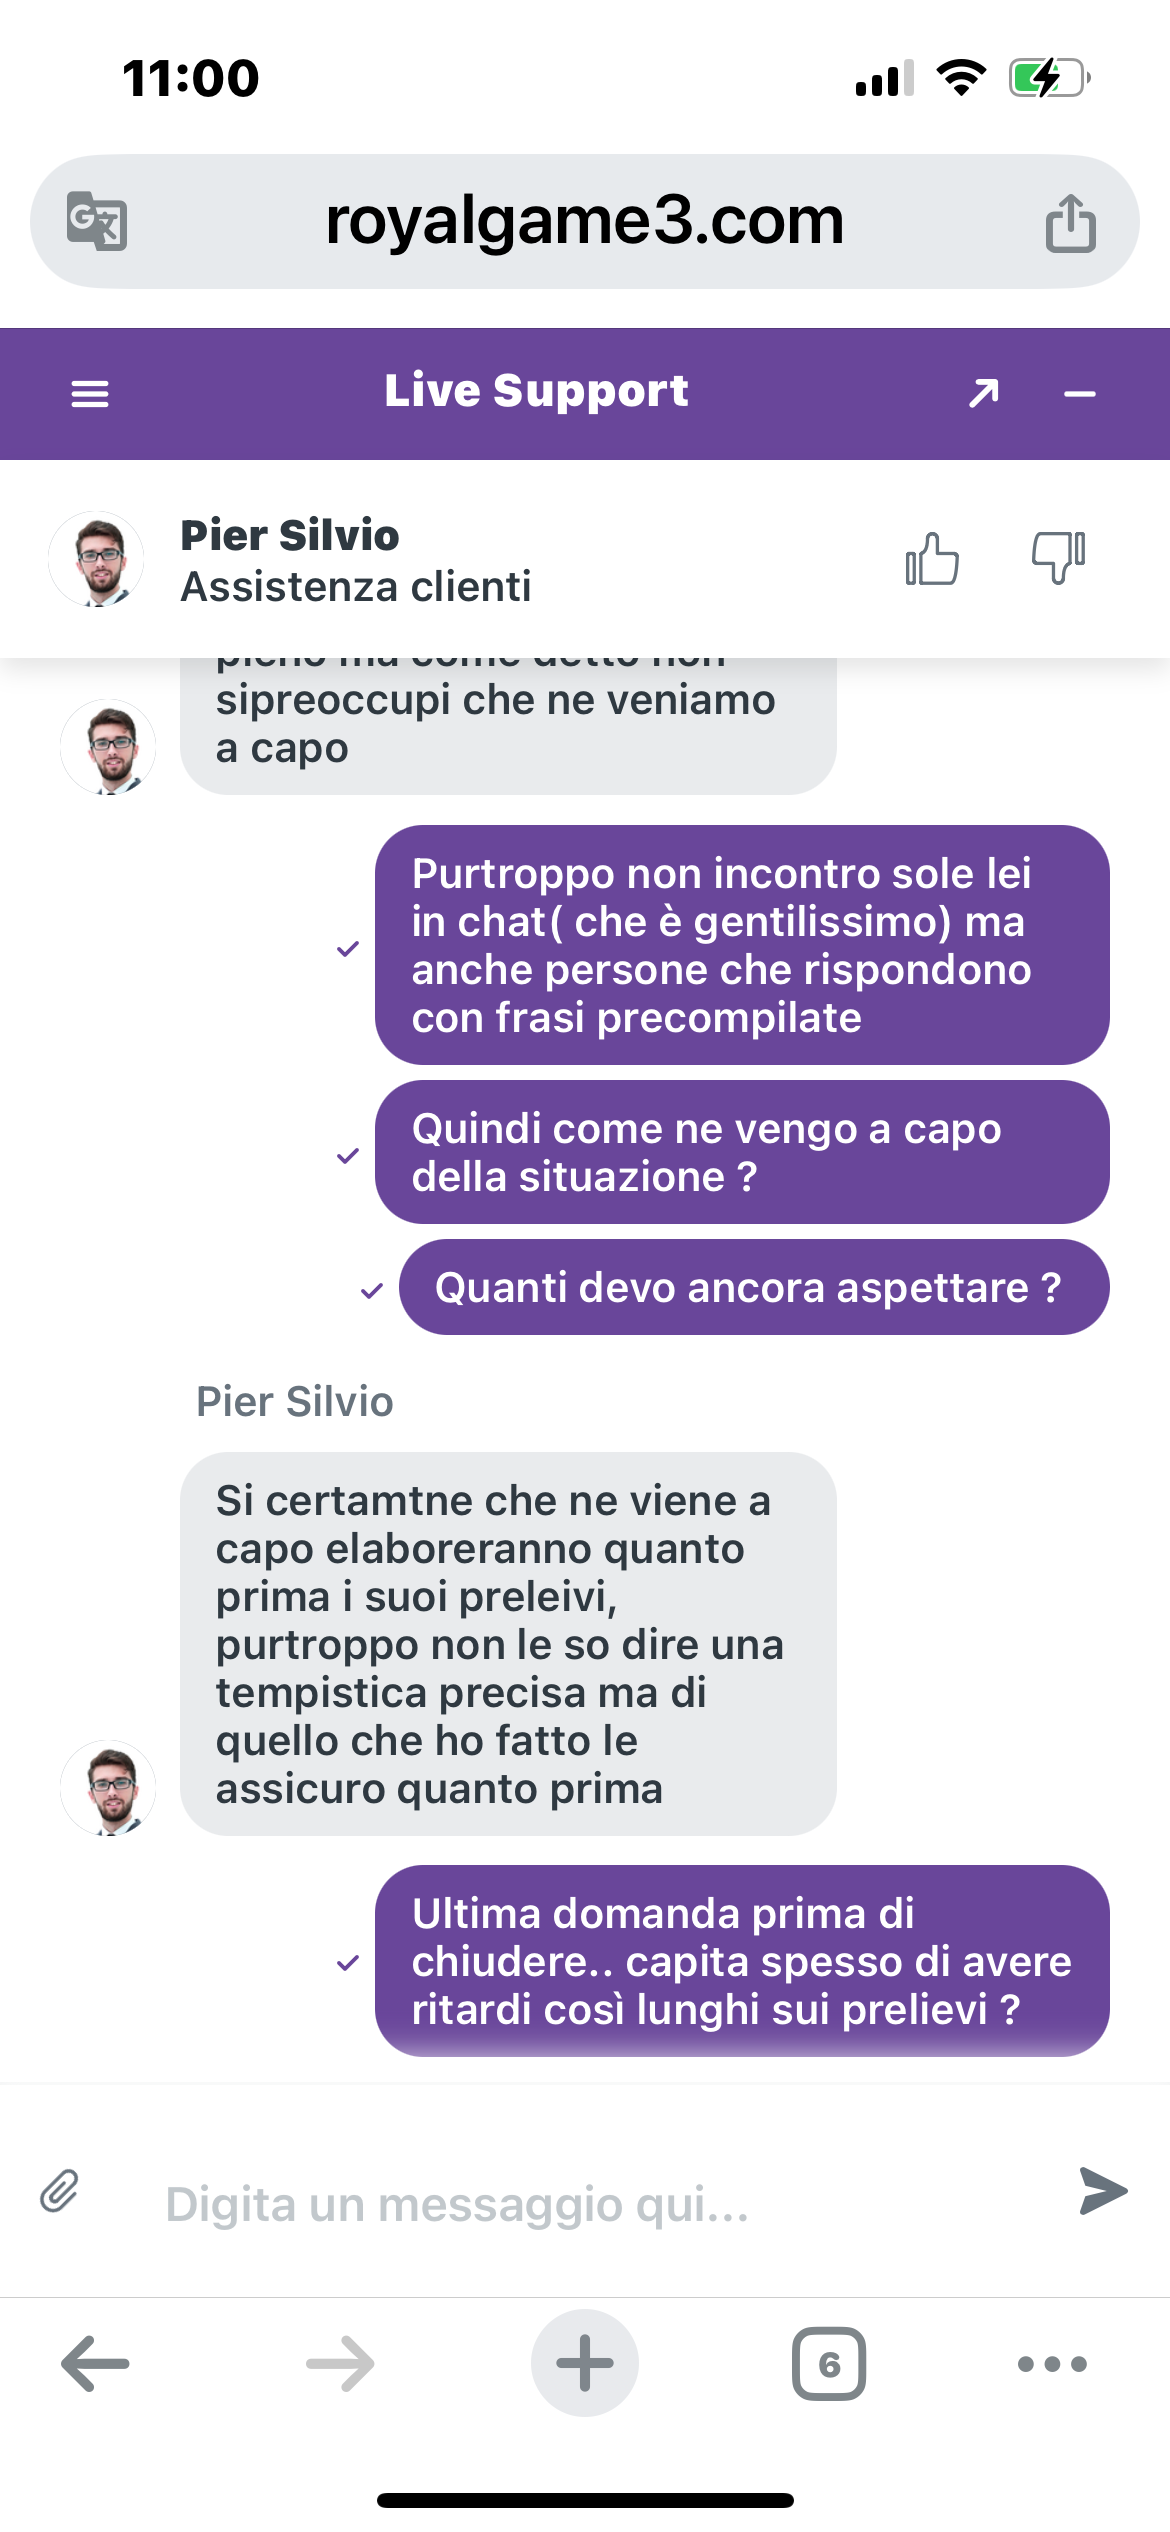Tap the share icon in address bar
Screen dimensions: 1170x2532
1071,222
